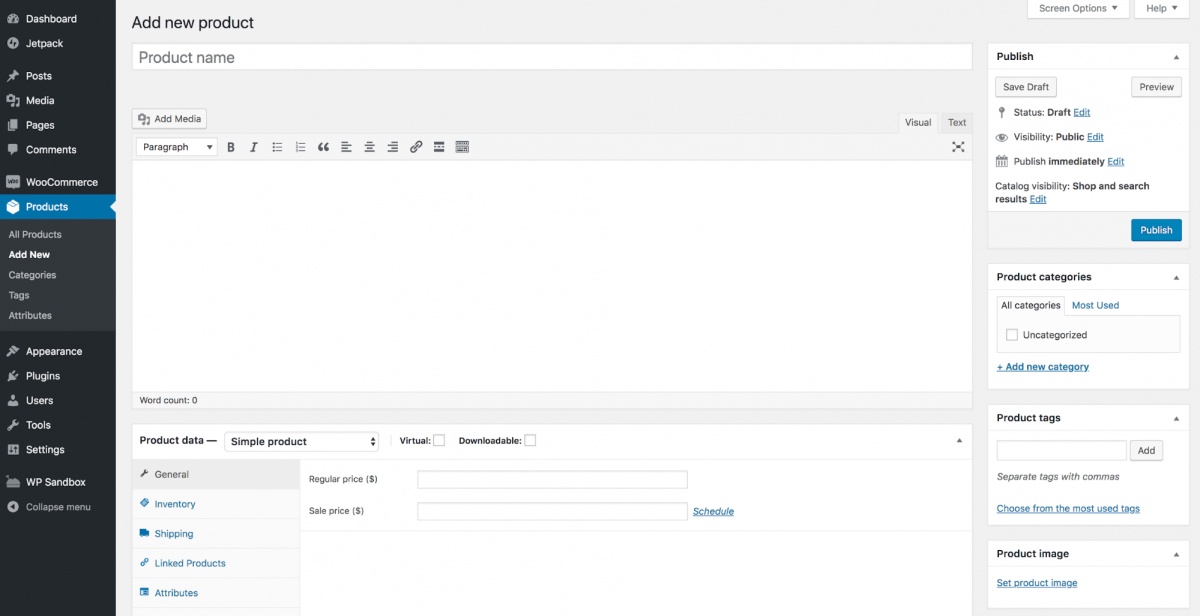Switch to the Text editor tab
The width and height of the screenshot is (1200, 616).
click(957, 123)
